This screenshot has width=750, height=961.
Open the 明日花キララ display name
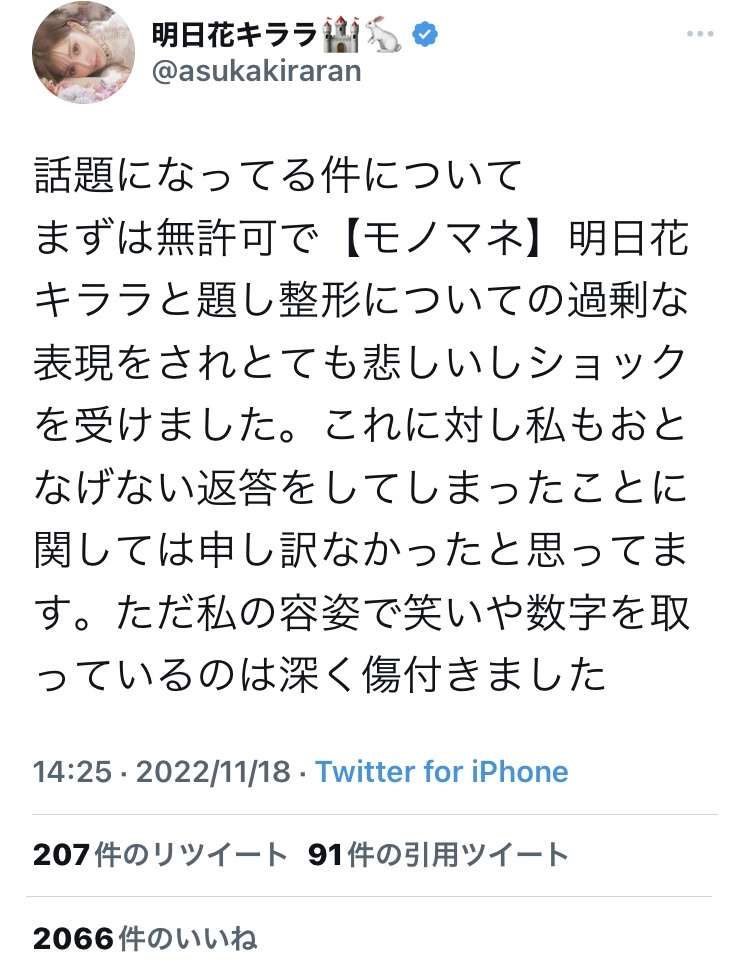coord(235,36)
